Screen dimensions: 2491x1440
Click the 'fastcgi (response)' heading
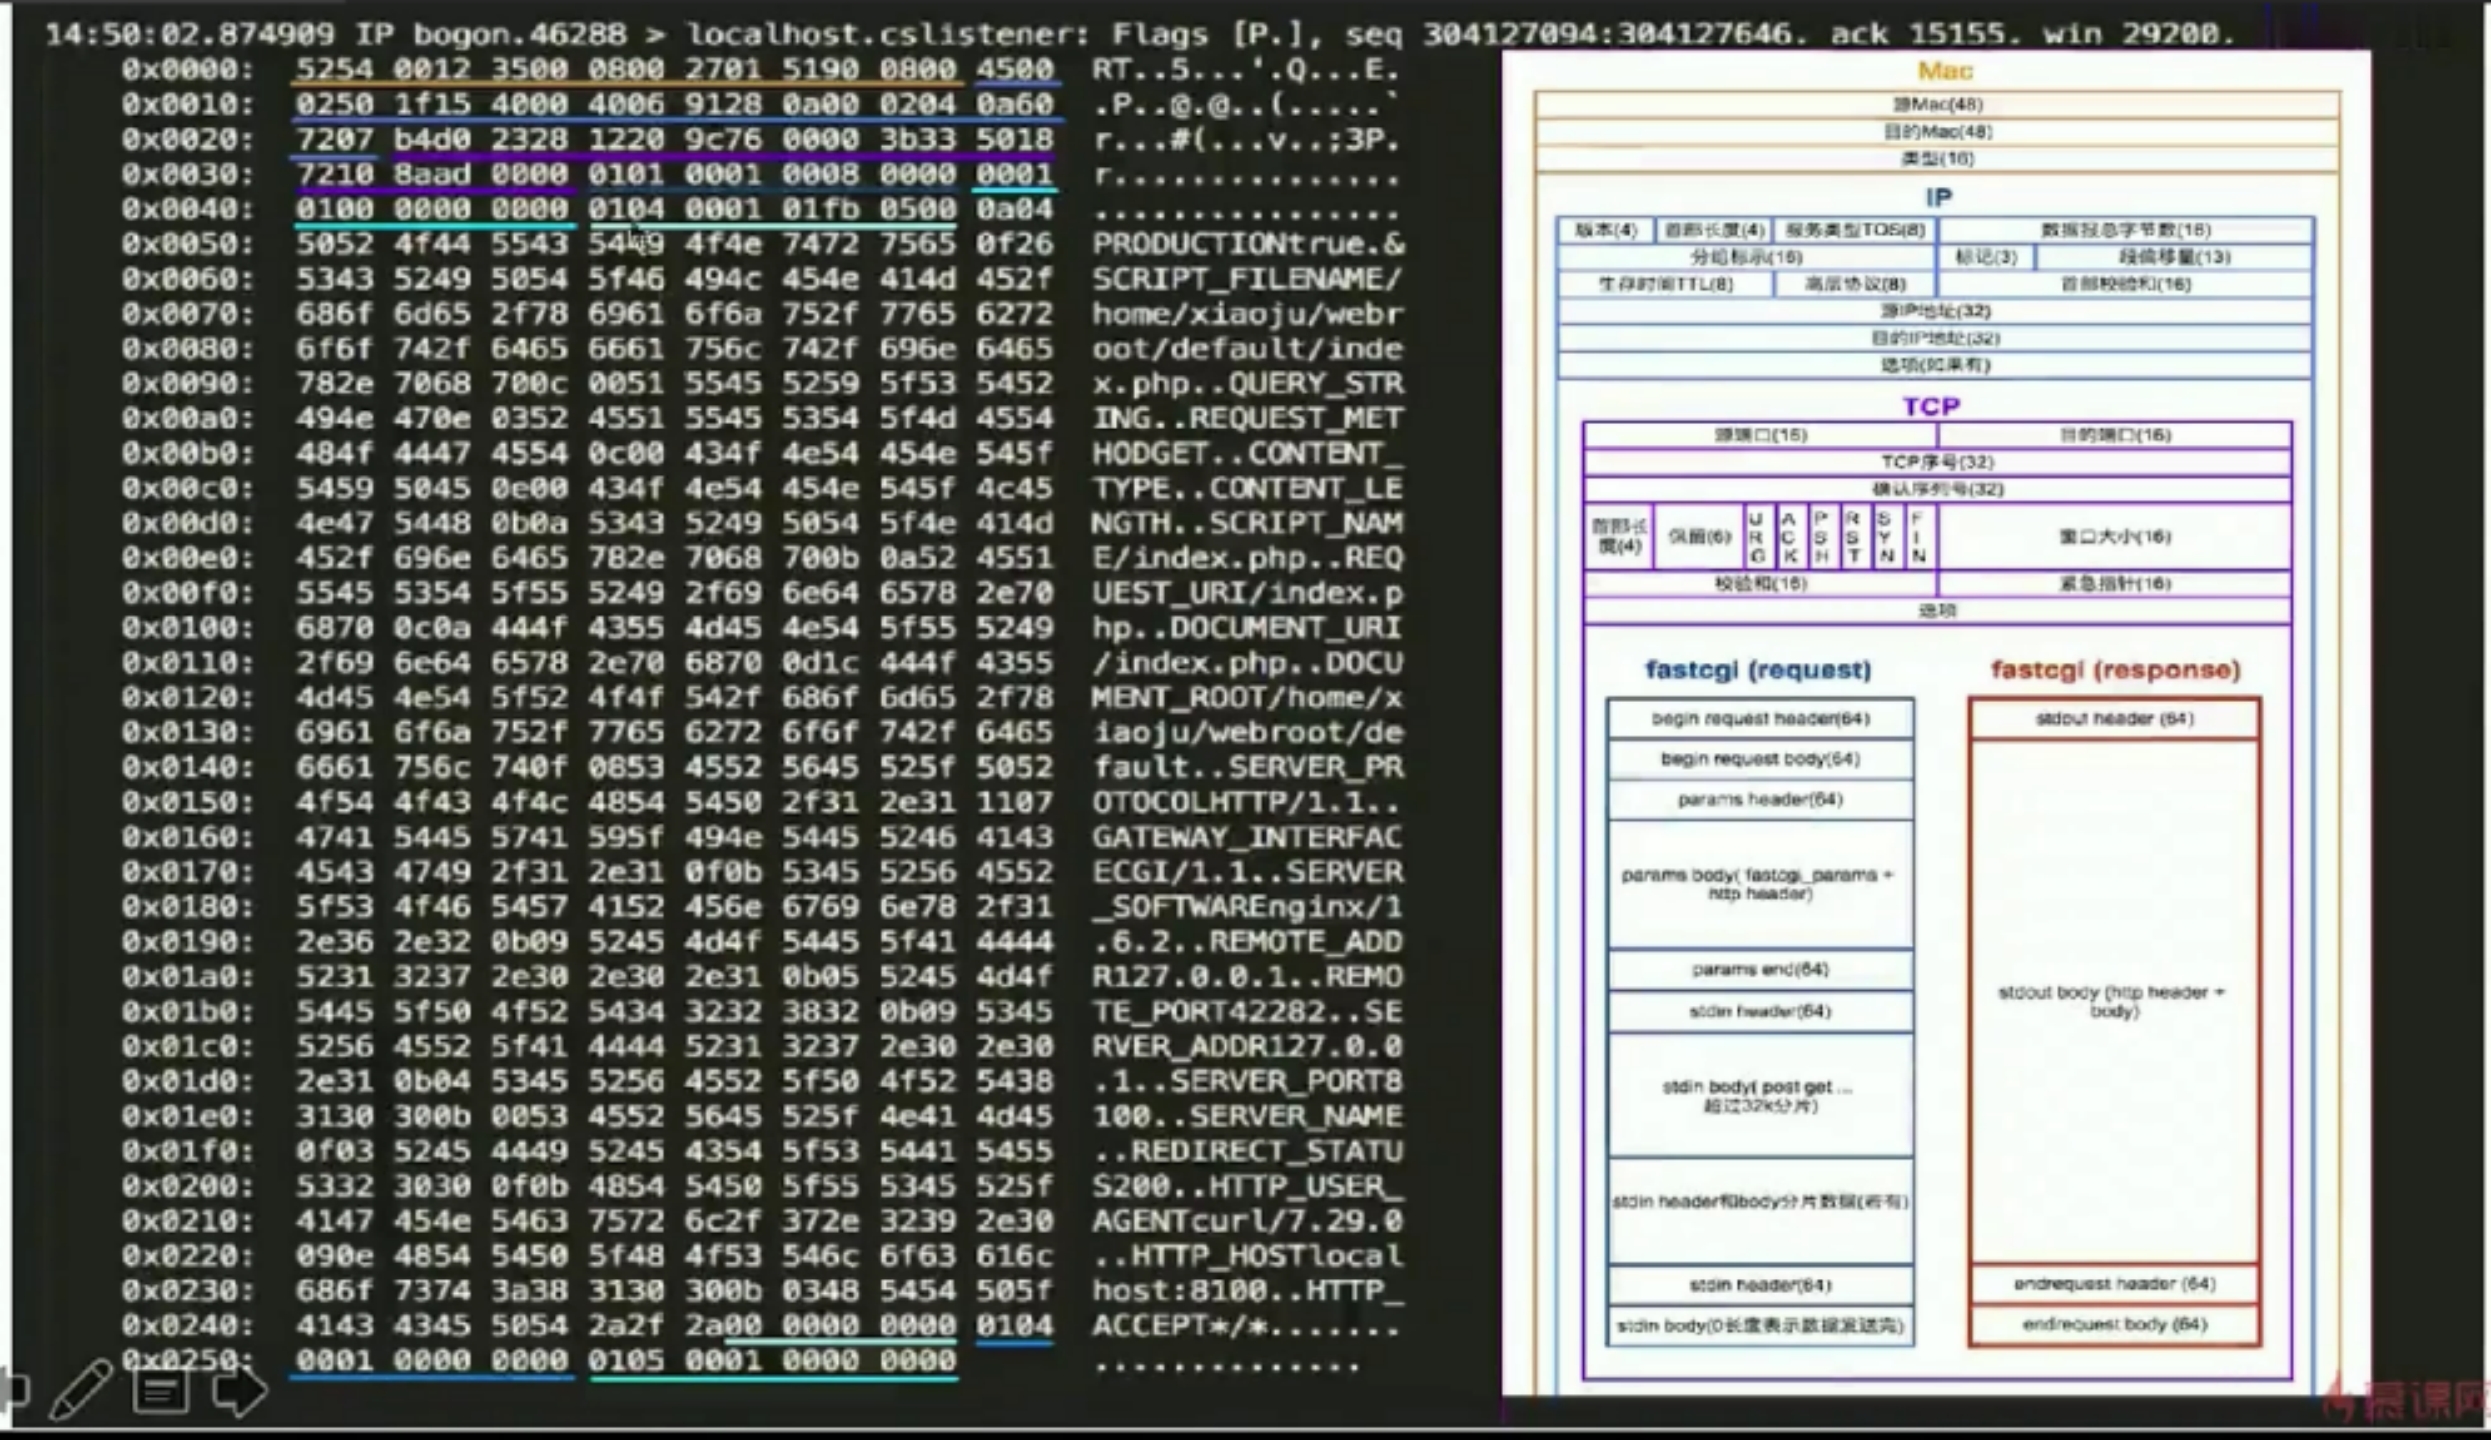[x=2115, y=670]
